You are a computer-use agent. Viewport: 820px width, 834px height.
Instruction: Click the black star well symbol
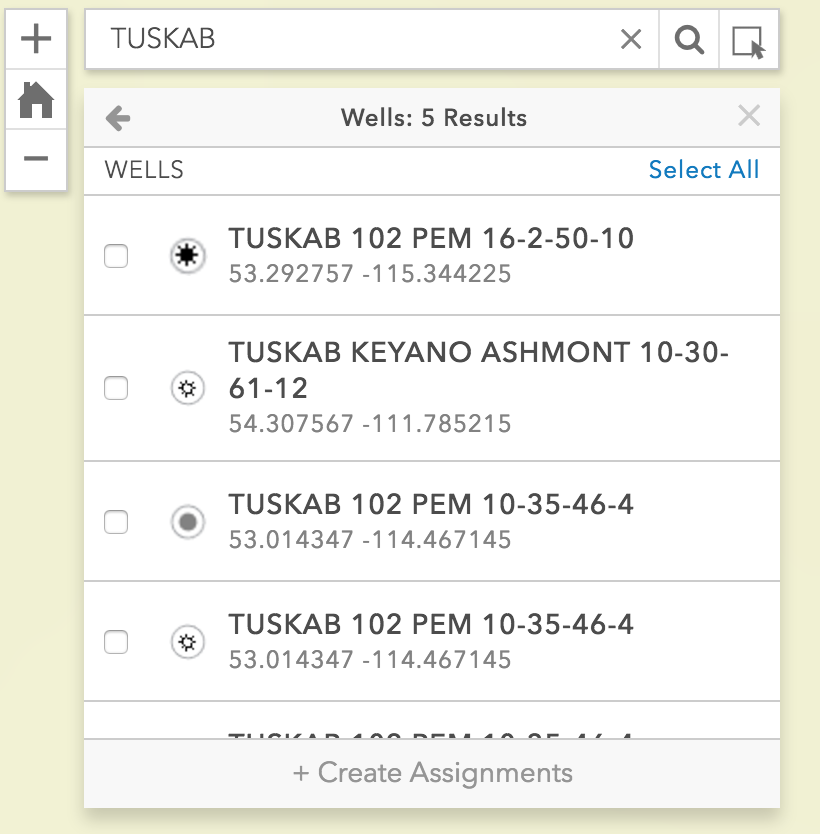click(x=186, y=256)
